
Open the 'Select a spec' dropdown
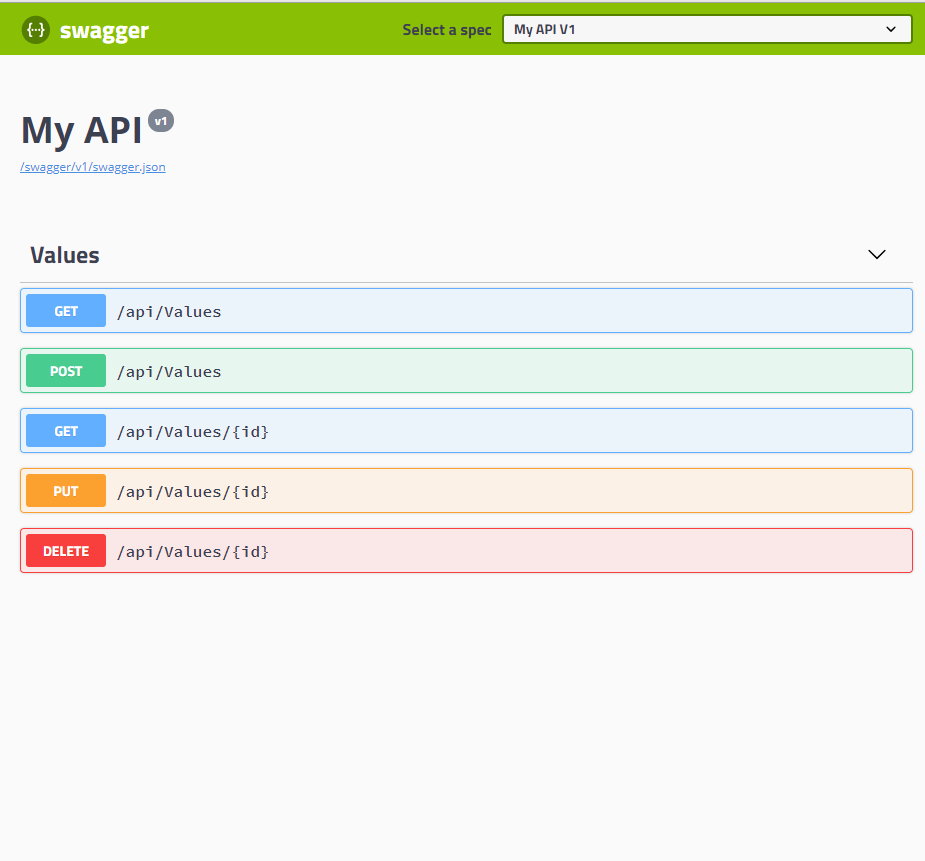707,29
